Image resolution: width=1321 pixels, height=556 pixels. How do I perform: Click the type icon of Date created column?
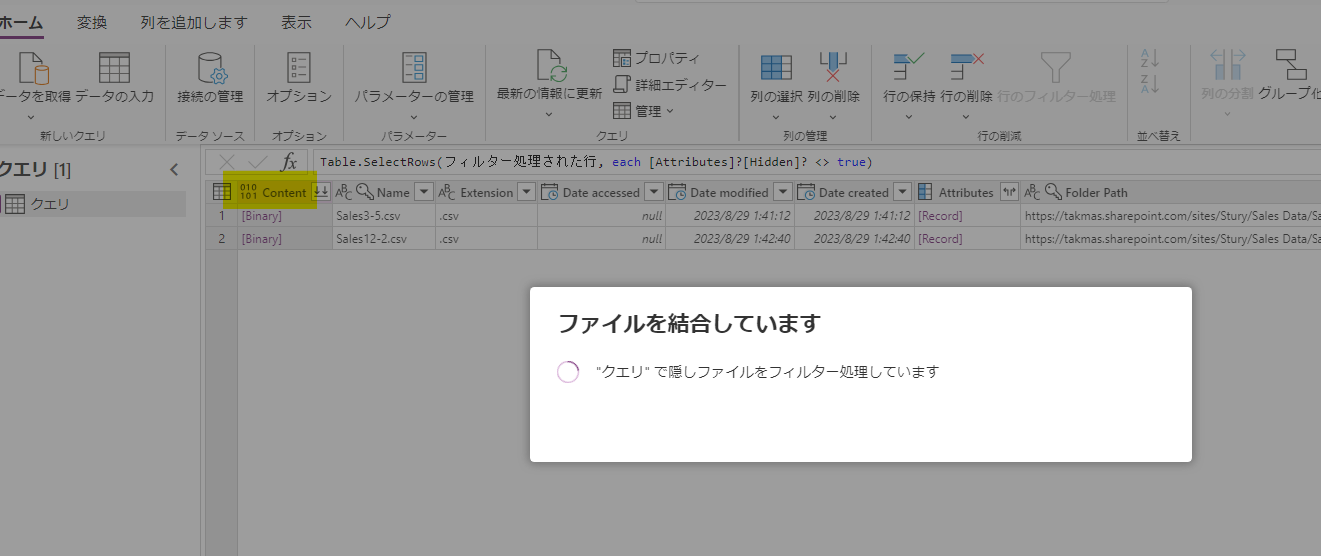click(806, 192)
